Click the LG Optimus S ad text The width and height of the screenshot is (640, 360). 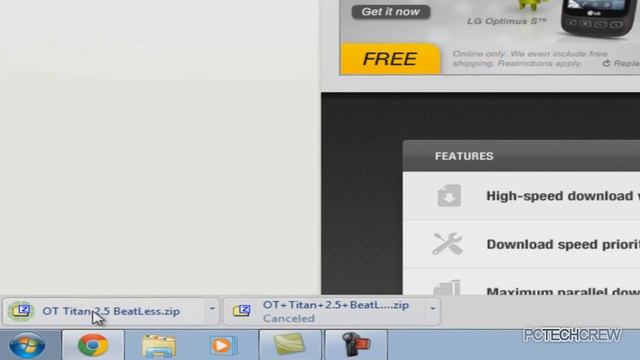point(507,21)
